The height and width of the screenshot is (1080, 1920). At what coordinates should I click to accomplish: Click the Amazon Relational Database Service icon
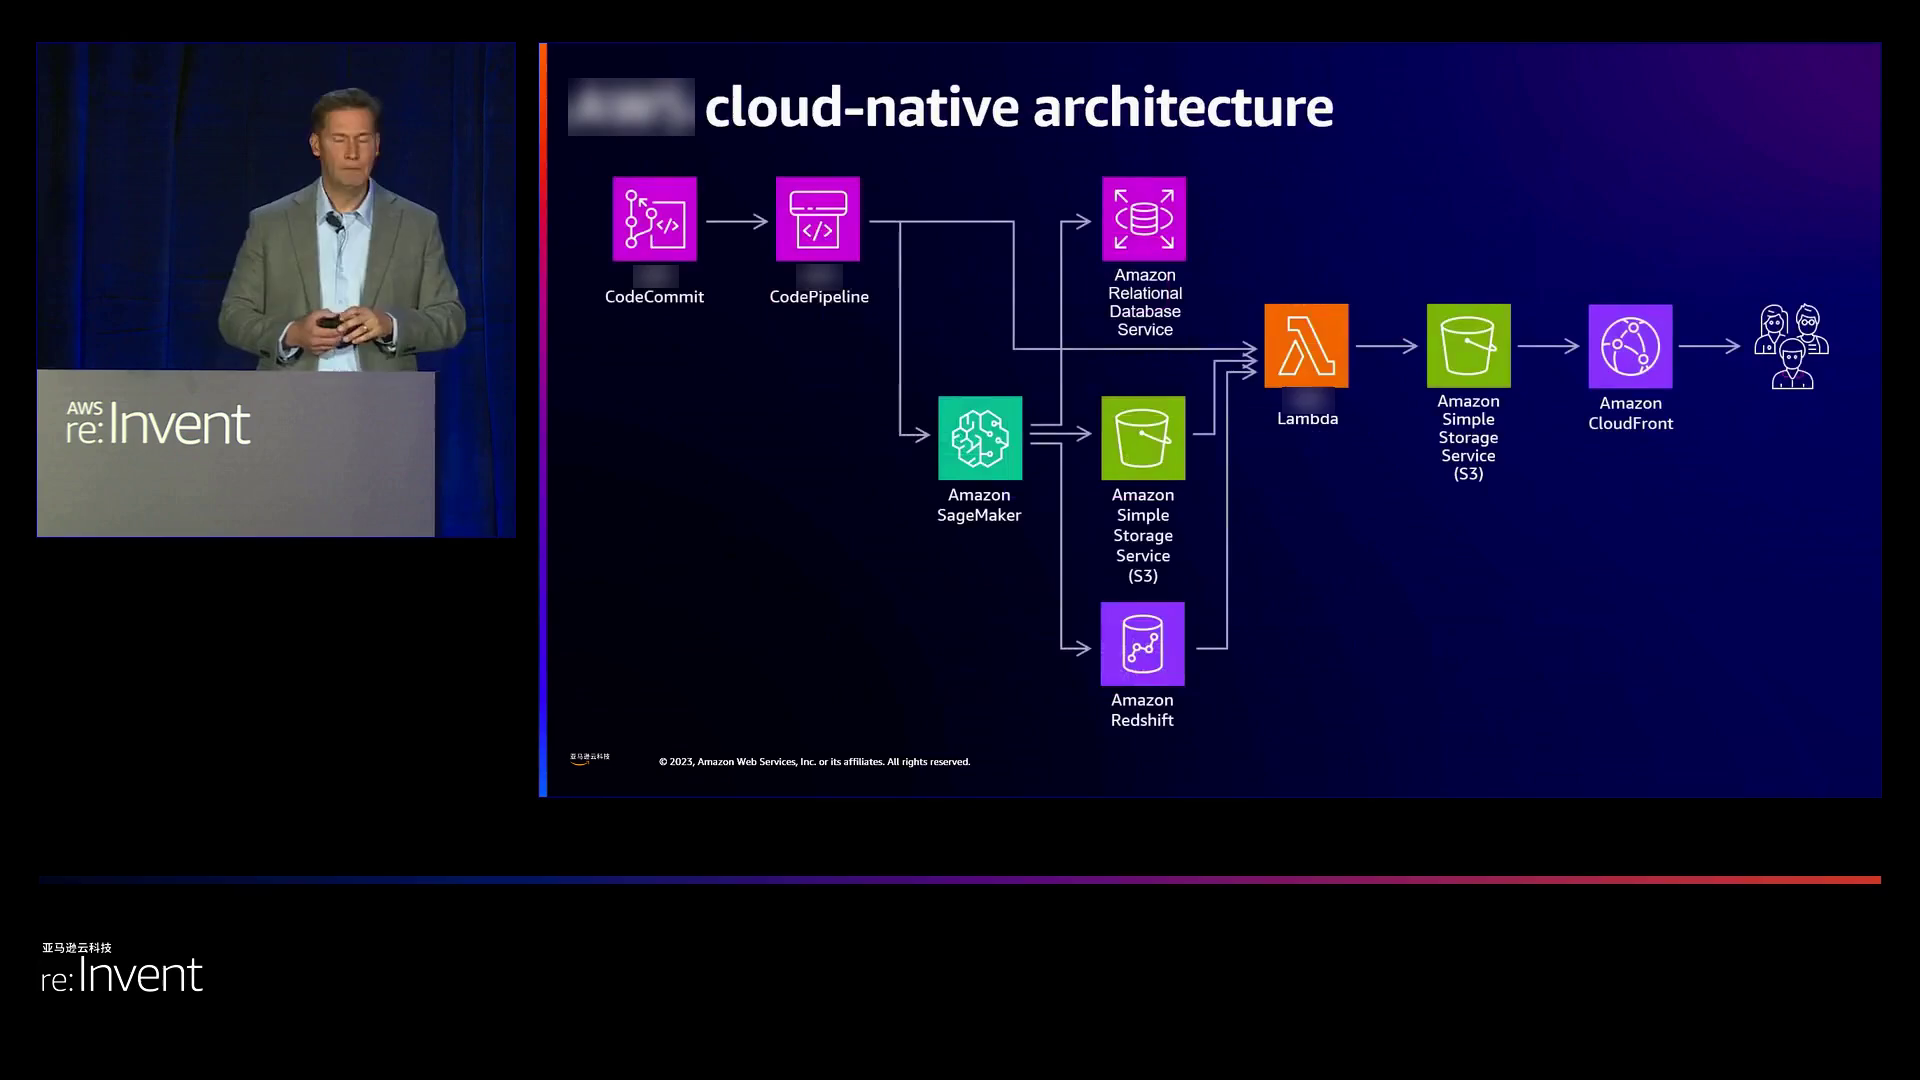click(1143, 219)
